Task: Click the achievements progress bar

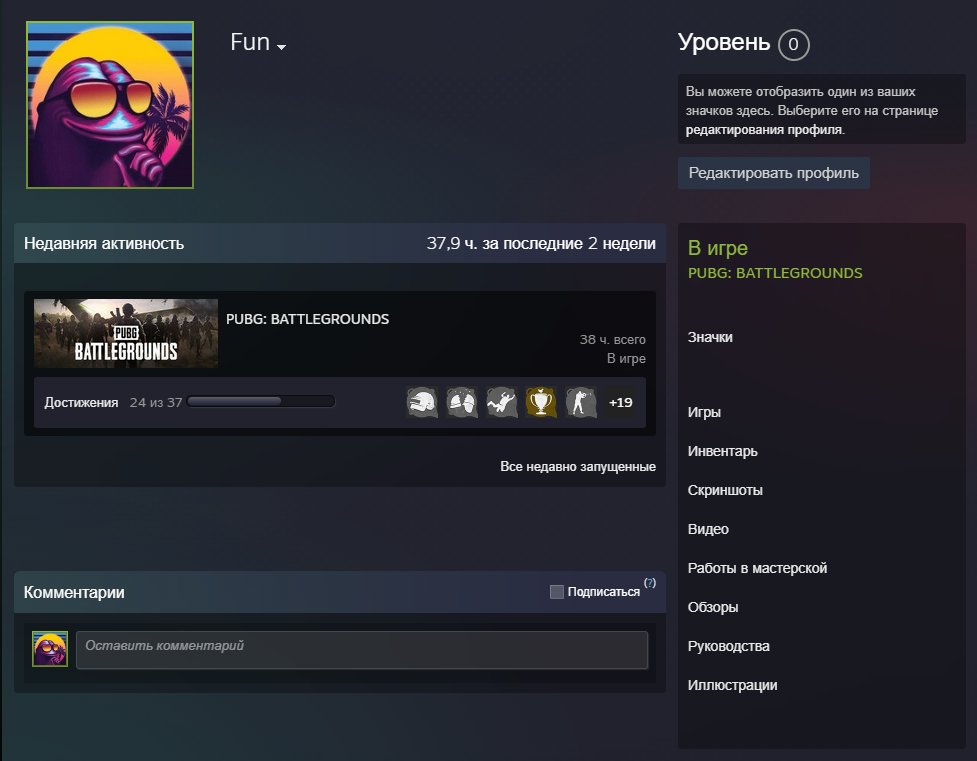Action: (x=261, y=401)
